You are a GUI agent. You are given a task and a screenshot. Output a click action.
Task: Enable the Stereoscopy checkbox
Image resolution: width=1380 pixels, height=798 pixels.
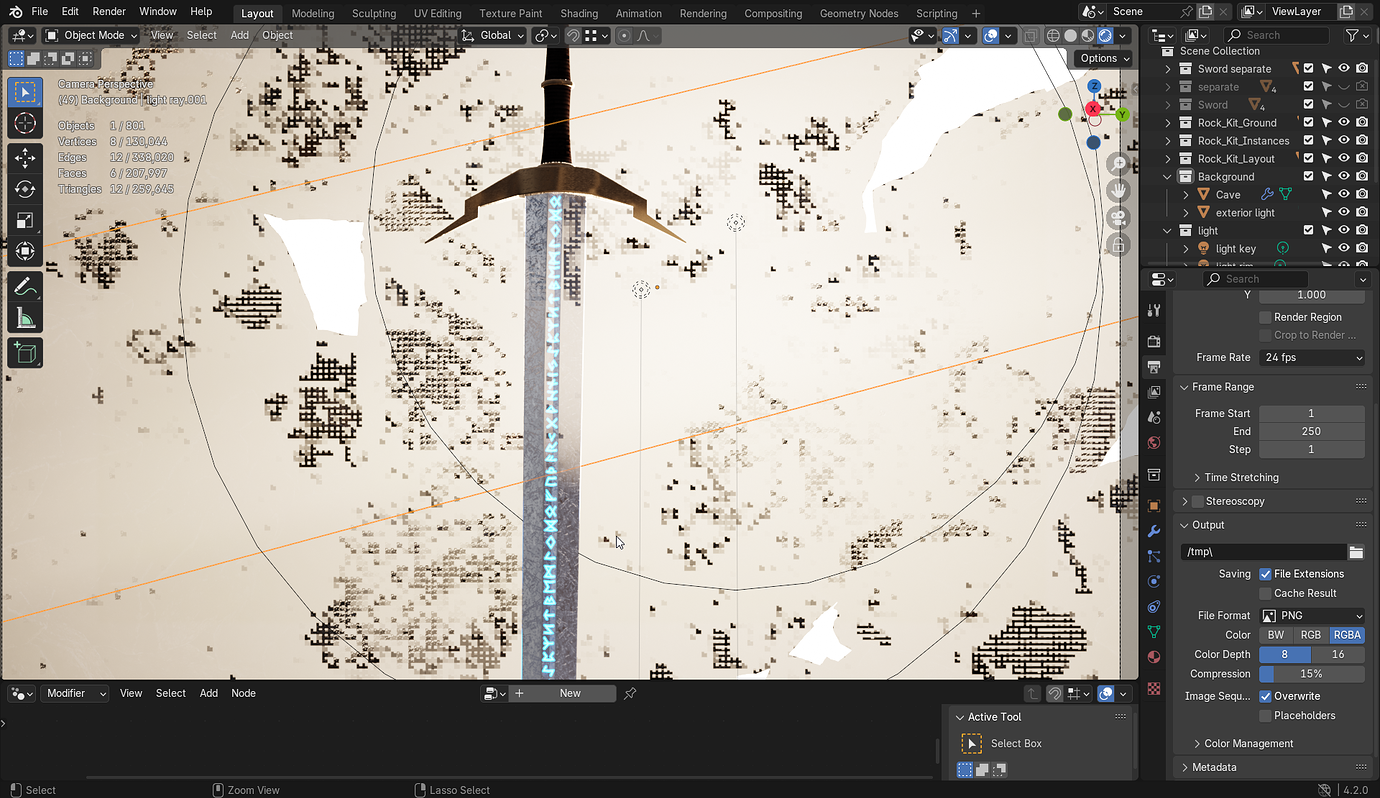(x=1198, y=501)
